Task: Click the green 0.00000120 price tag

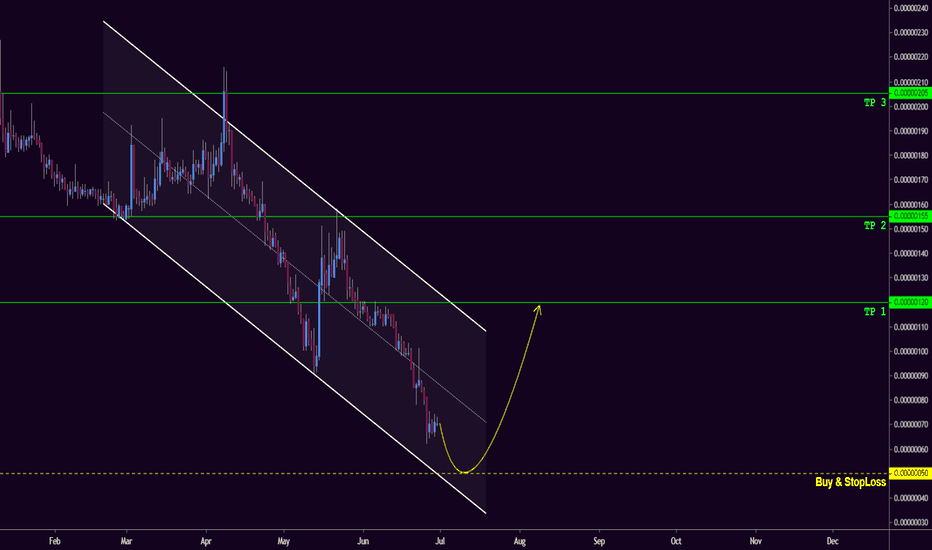Action: coord(911,303)
